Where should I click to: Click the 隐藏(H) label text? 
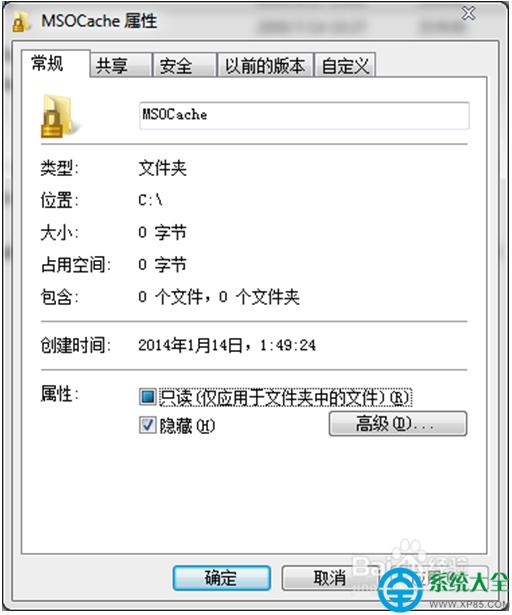(188, 426)
